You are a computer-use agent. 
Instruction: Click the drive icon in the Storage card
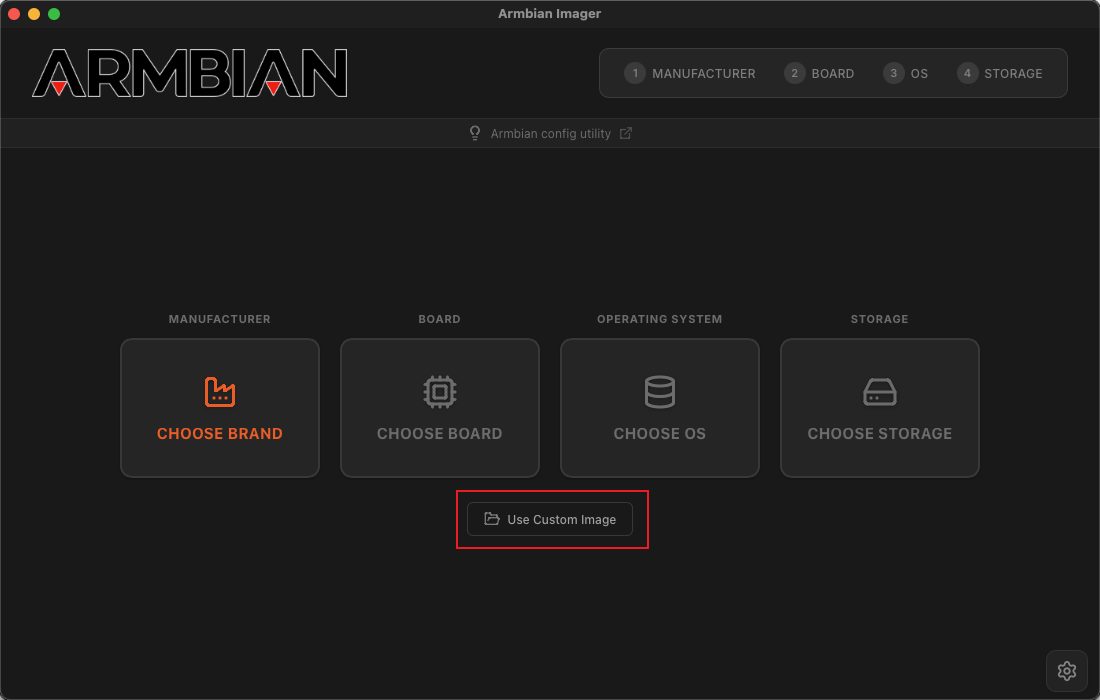[x=880, y=392]
